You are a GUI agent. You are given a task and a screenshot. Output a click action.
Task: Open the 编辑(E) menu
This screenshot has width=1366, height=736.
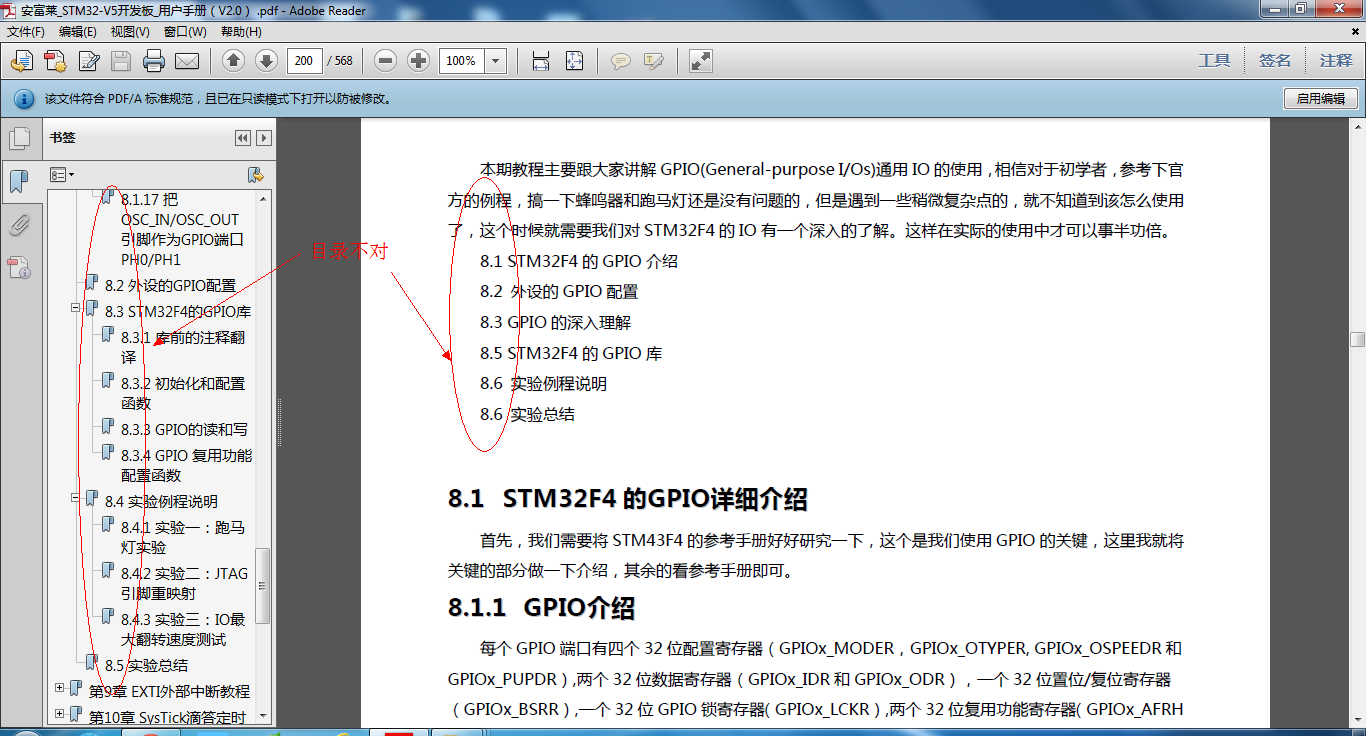click(x=78, y=32)
